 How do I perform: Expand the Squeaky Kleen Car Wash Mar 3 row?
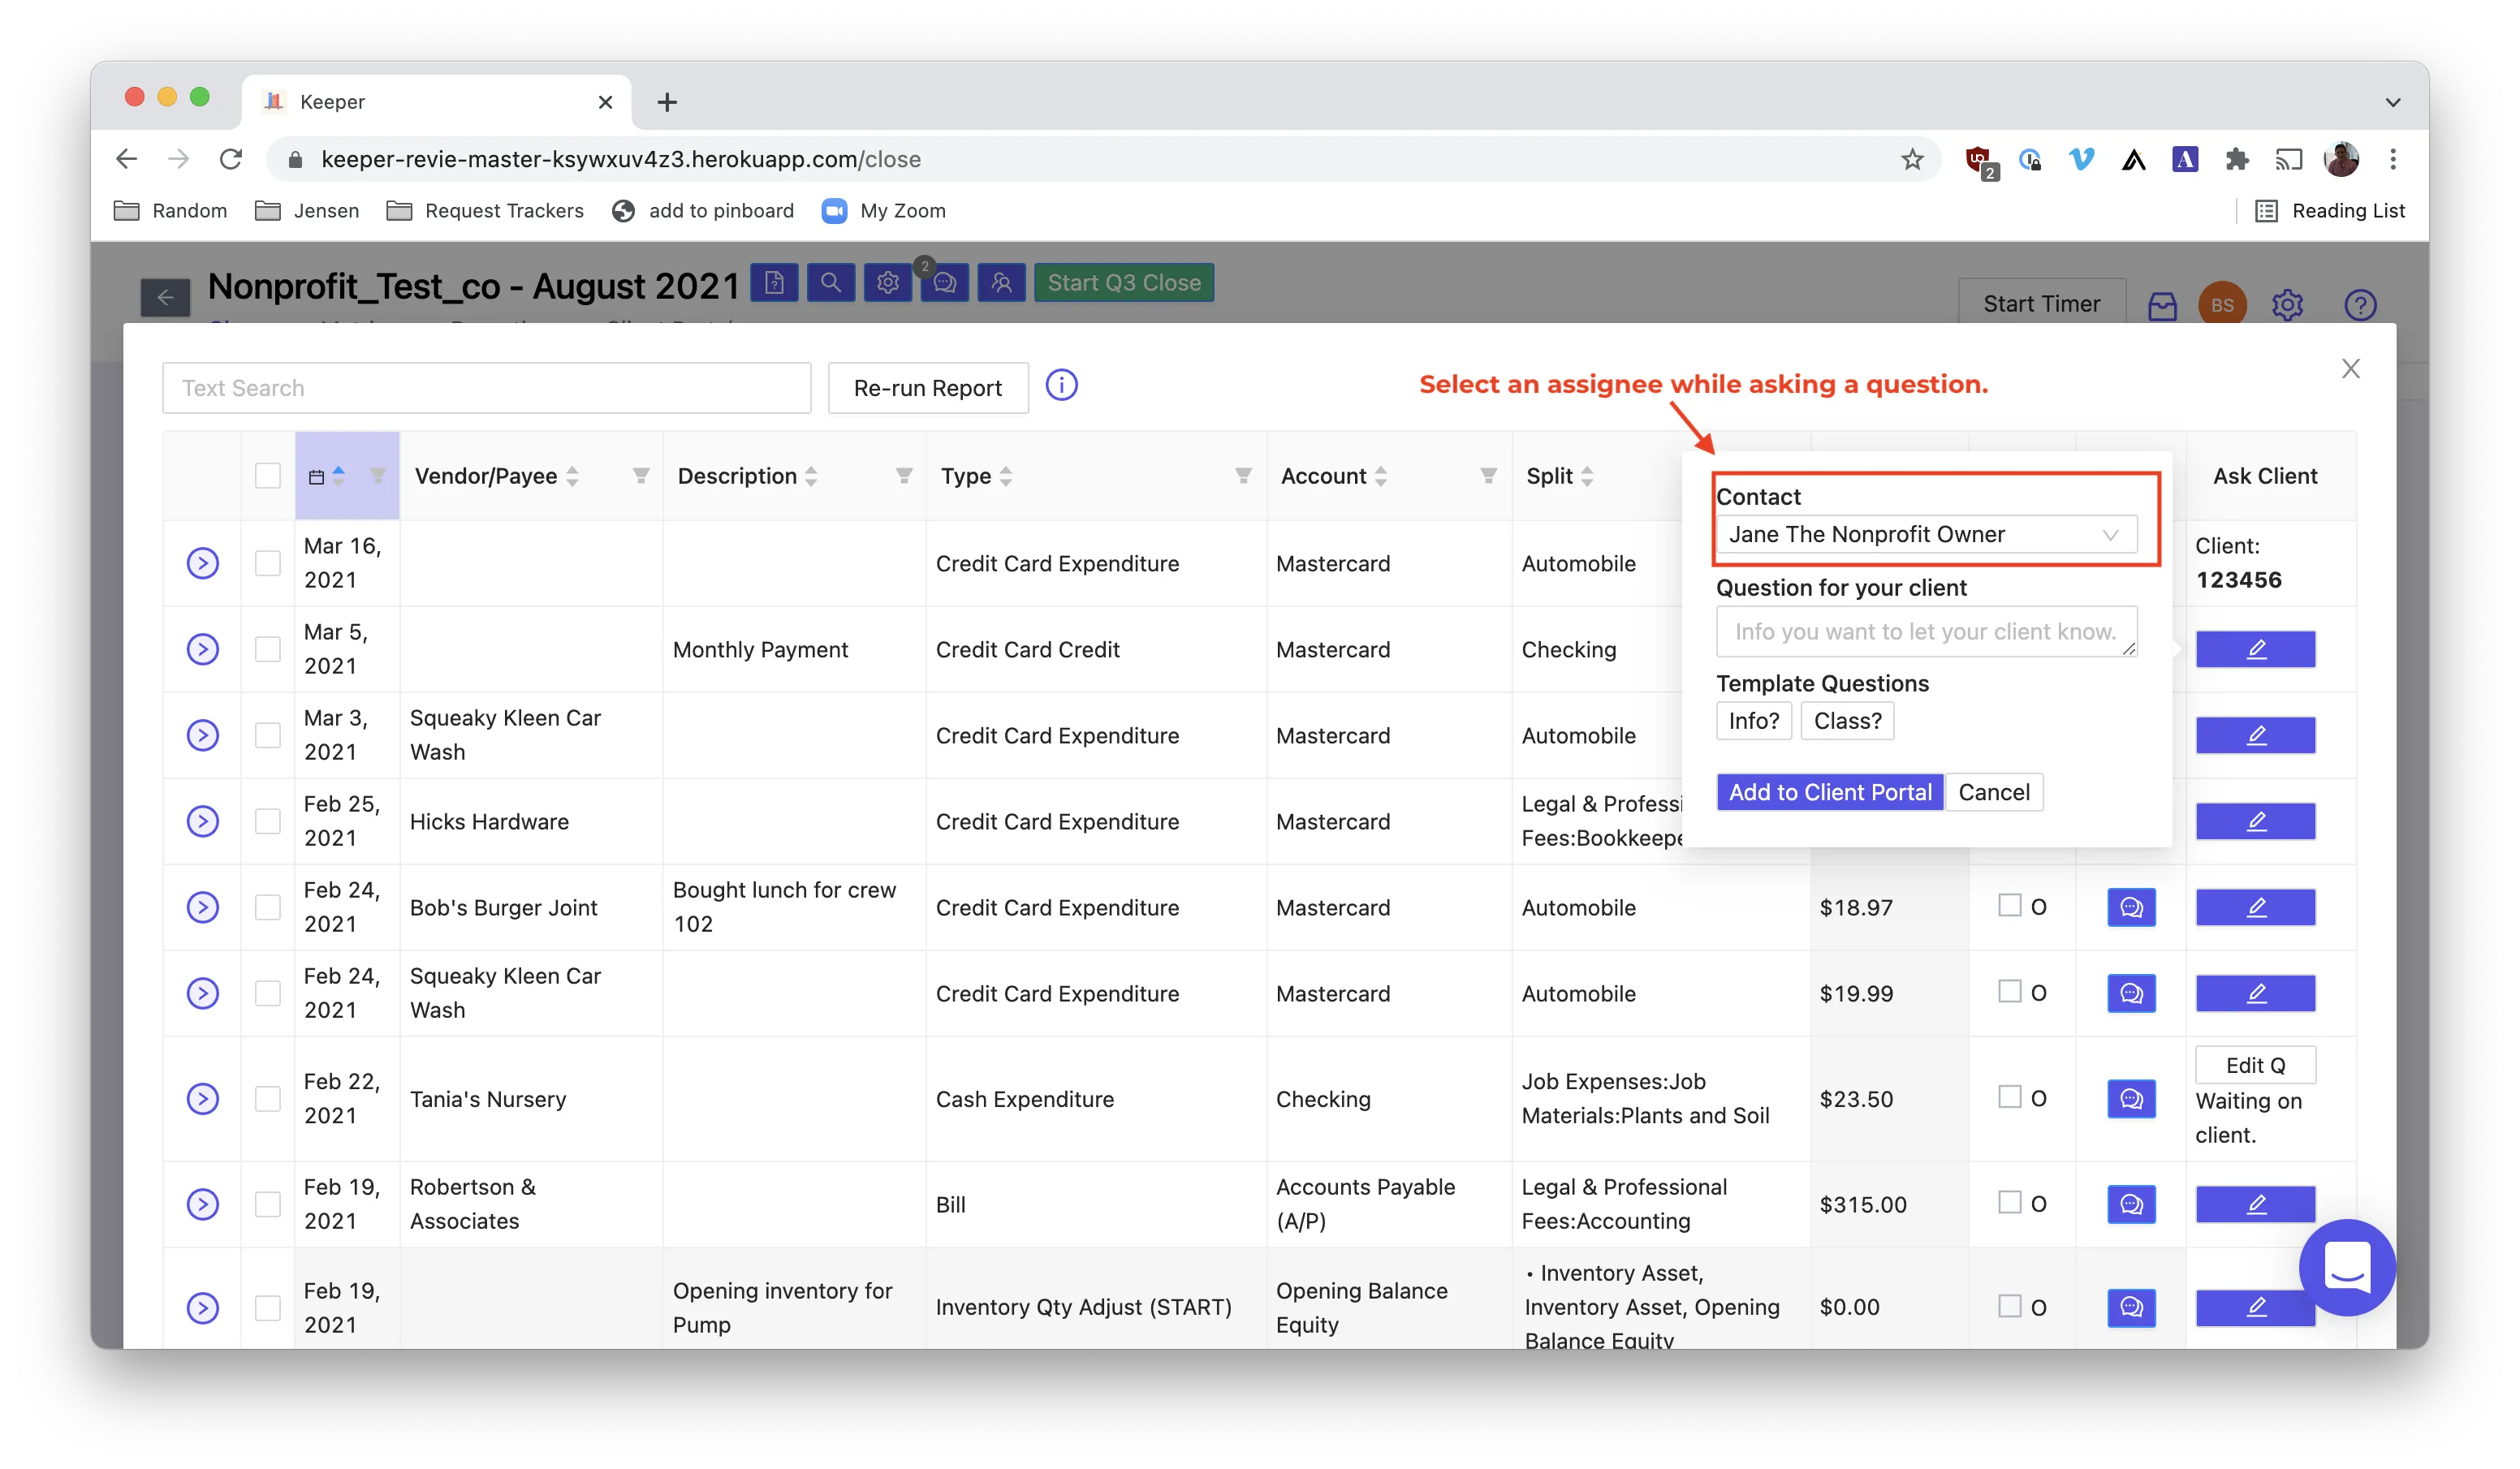pos(203,735)
